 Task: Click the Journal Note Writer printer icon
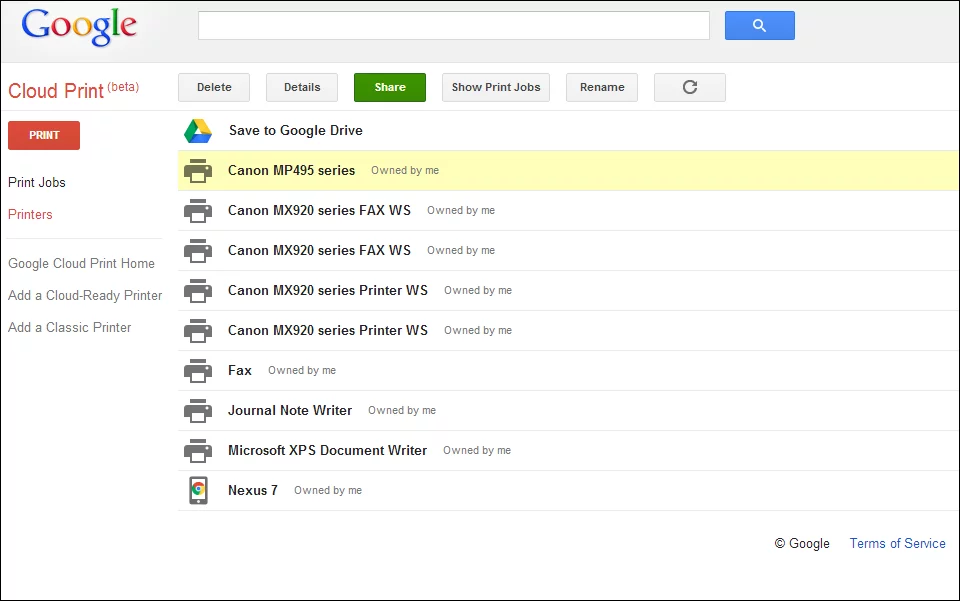(198, 410)
